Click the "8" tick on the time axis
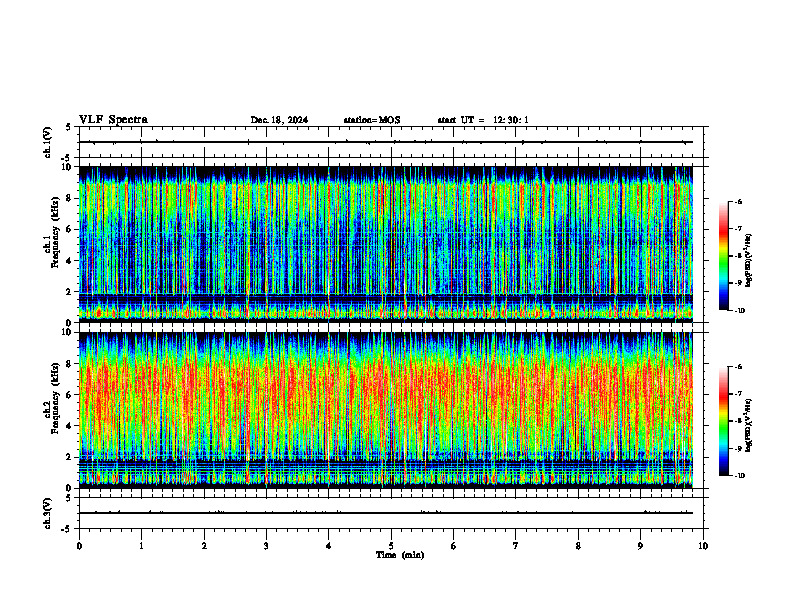The width and height of the screenshot is (792, 612). coord(578,546)
